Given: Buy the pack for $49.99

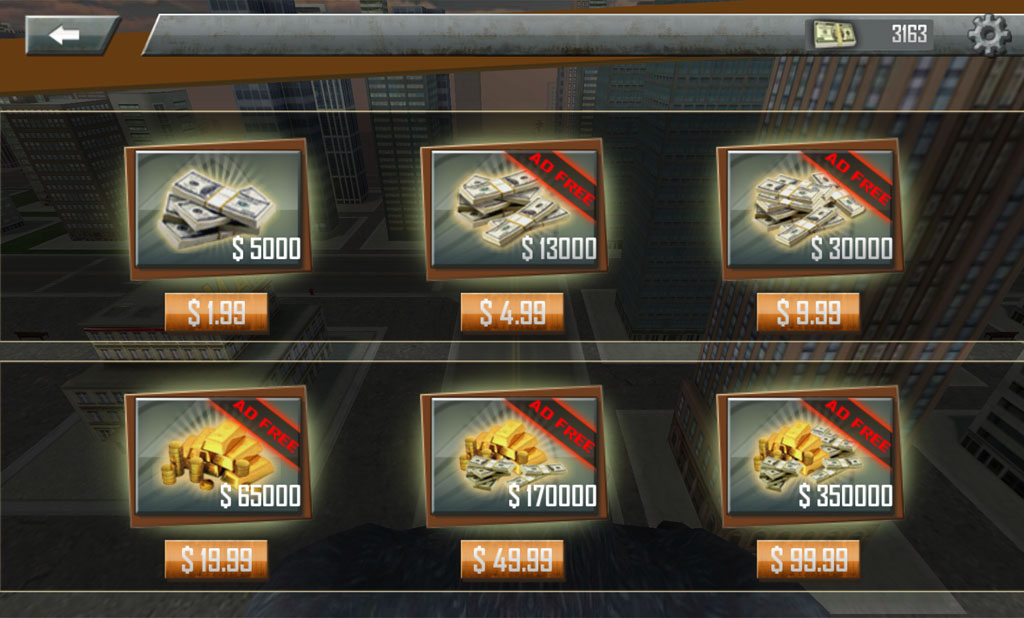Looking at the screenshot, I should [512, 559].
